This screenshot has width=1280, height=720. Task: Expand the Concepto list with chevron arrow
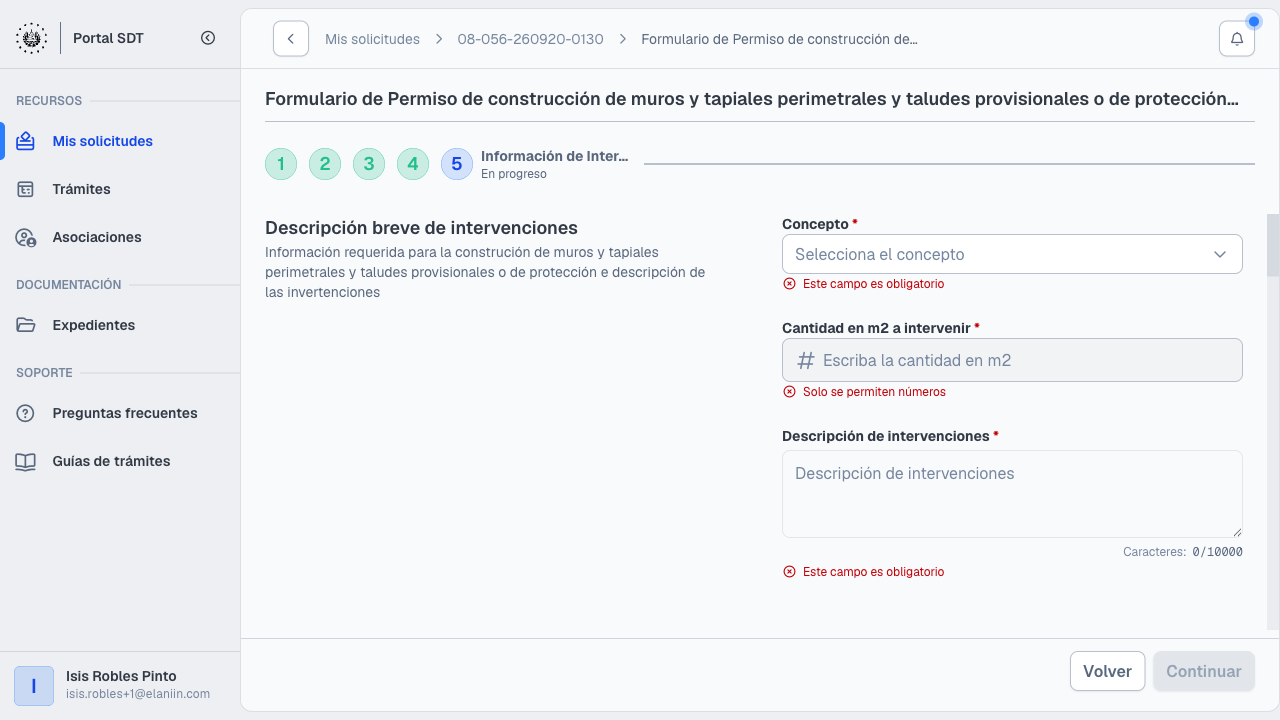pos(1220,254)
